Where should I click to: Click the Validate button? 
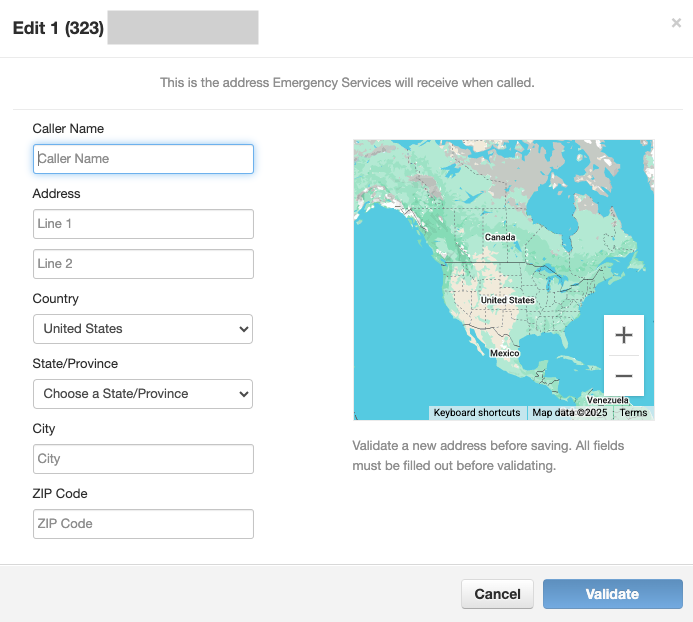[612, 594]
